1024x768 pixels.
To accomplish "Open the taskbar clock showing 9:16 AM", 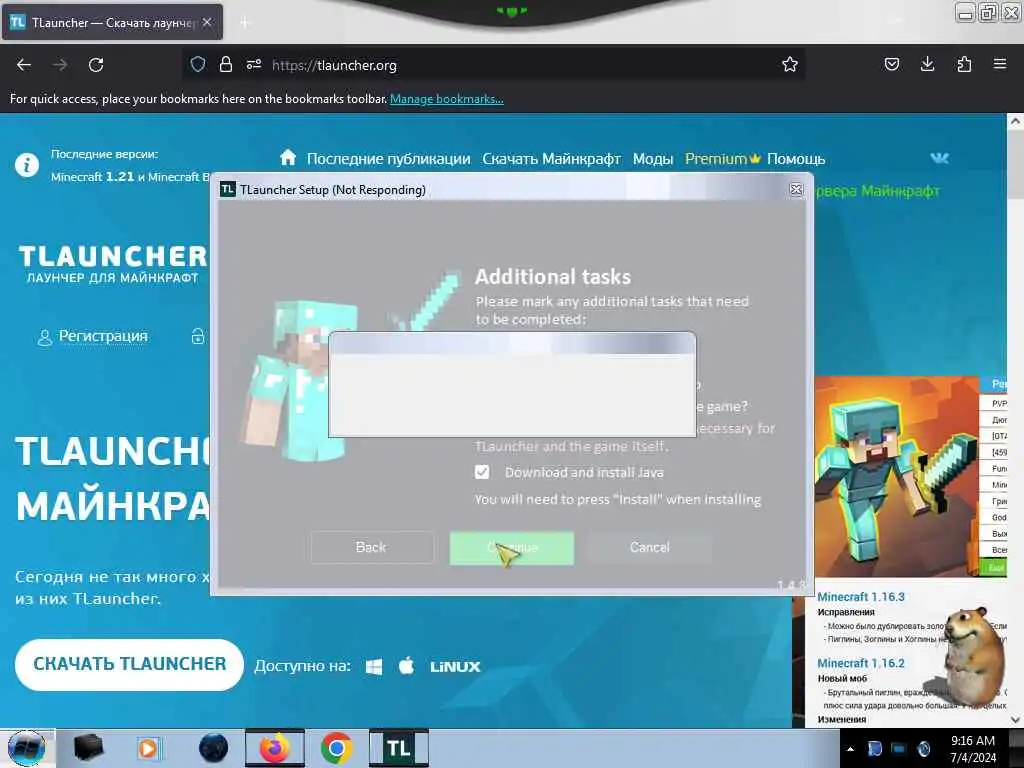I will [x=972, y=749].
